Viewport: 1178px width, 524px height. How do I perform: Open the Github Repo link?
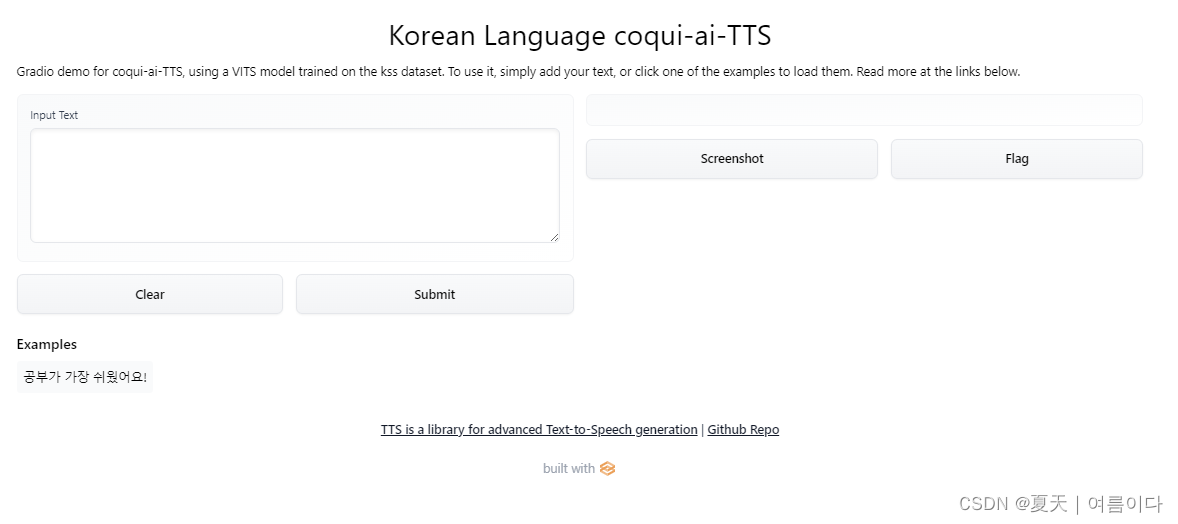click(x=743, y=429)
